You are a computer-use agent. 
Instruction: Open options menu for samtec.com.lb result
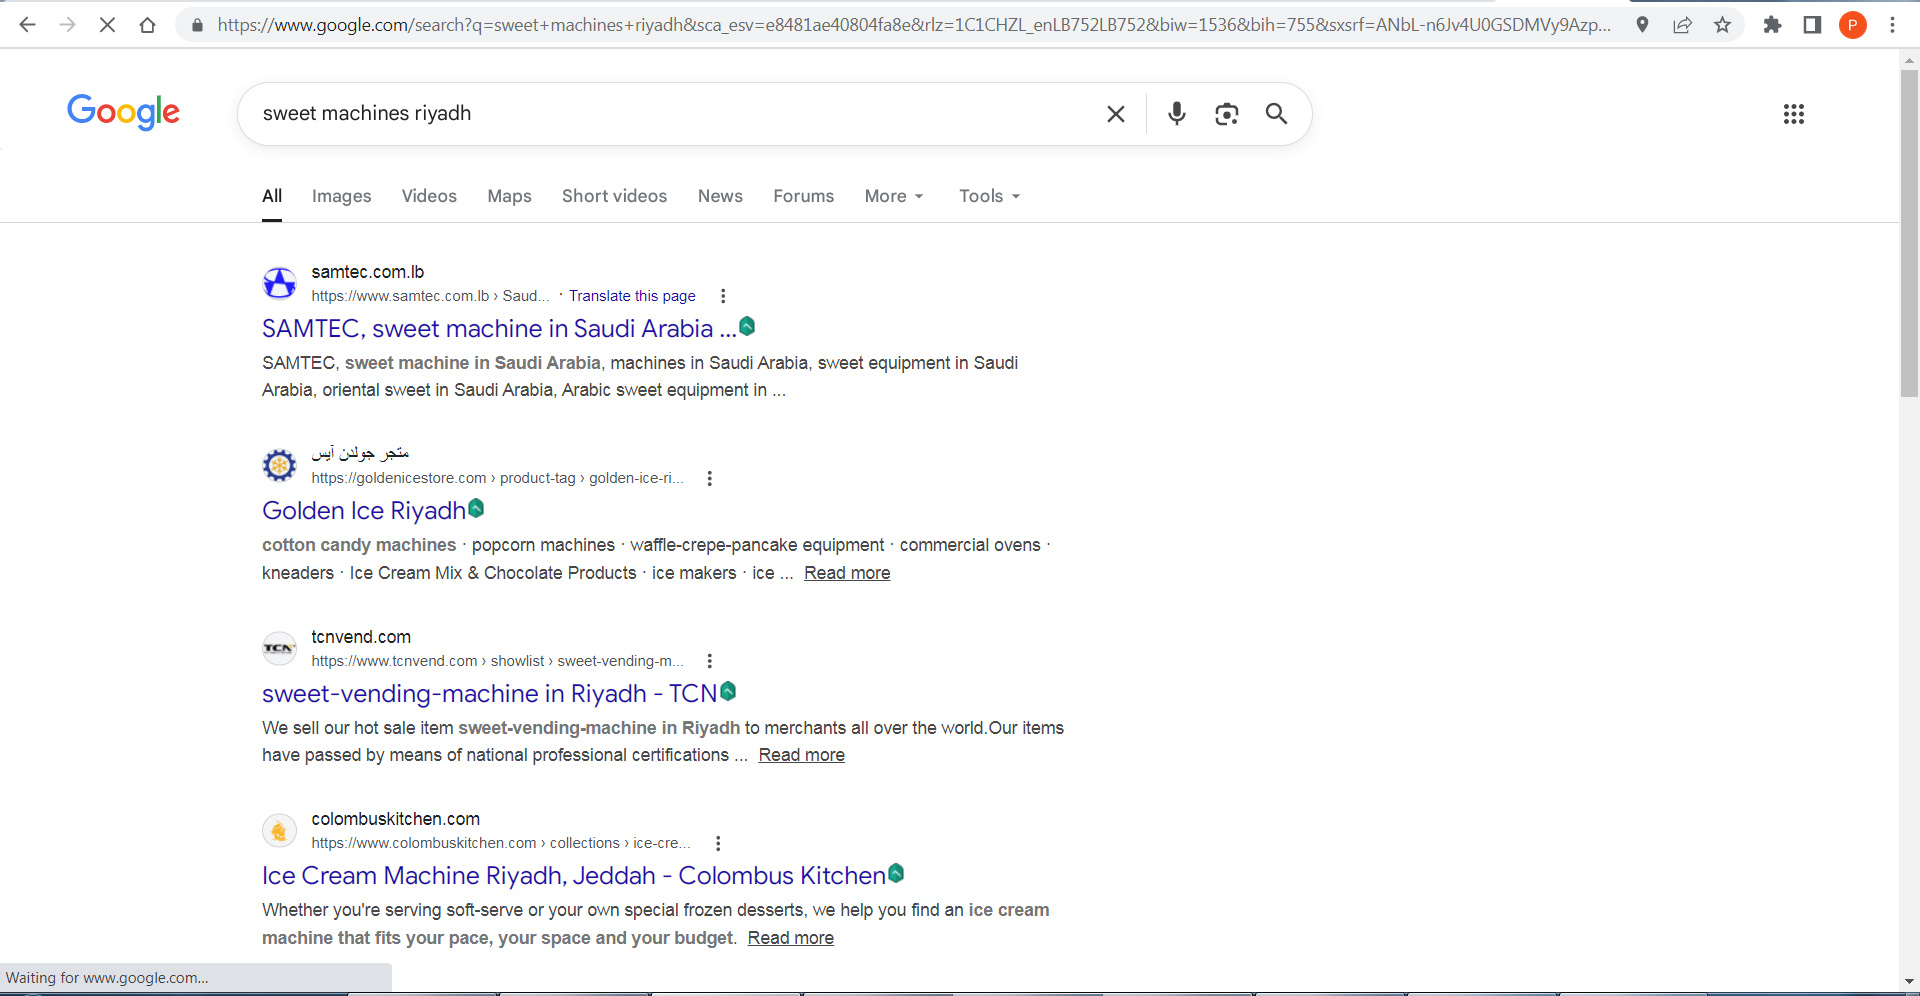[x=723, y=296]
